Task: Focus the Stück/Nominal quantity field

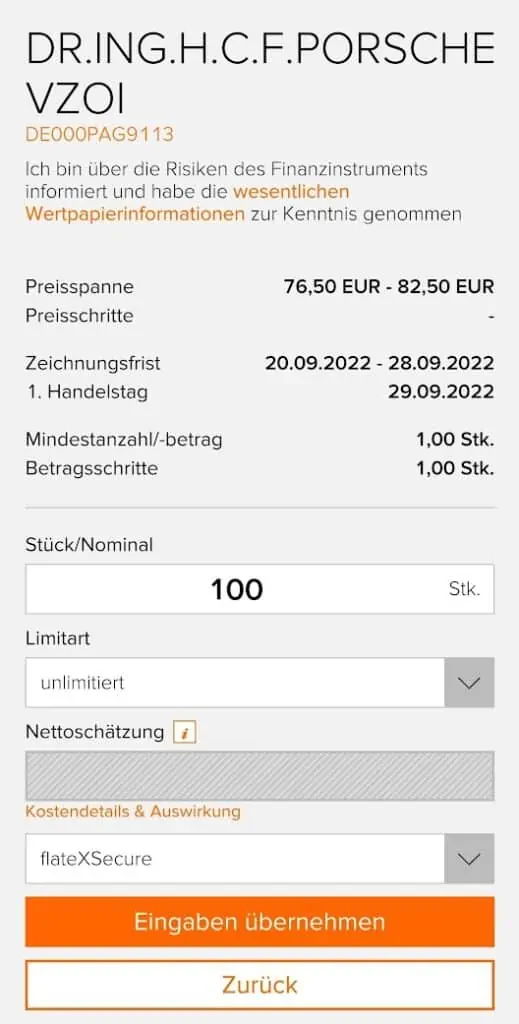Action: 260,589
